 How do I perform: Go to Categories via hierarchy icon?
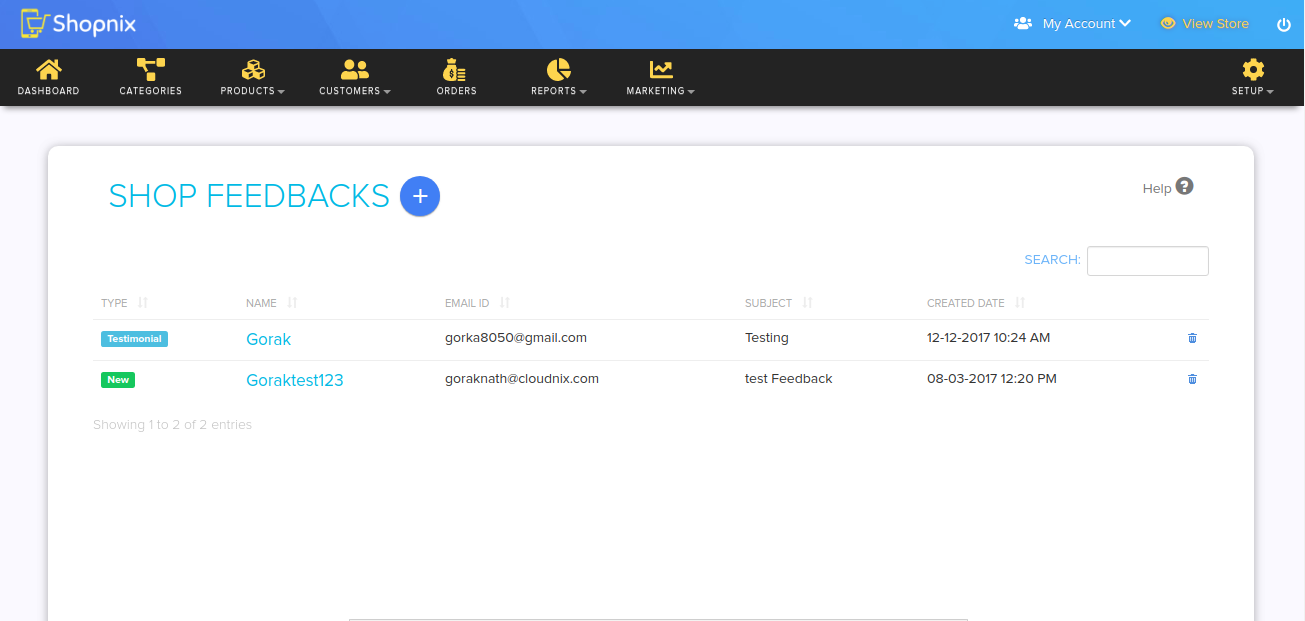(x=150, y=70)
